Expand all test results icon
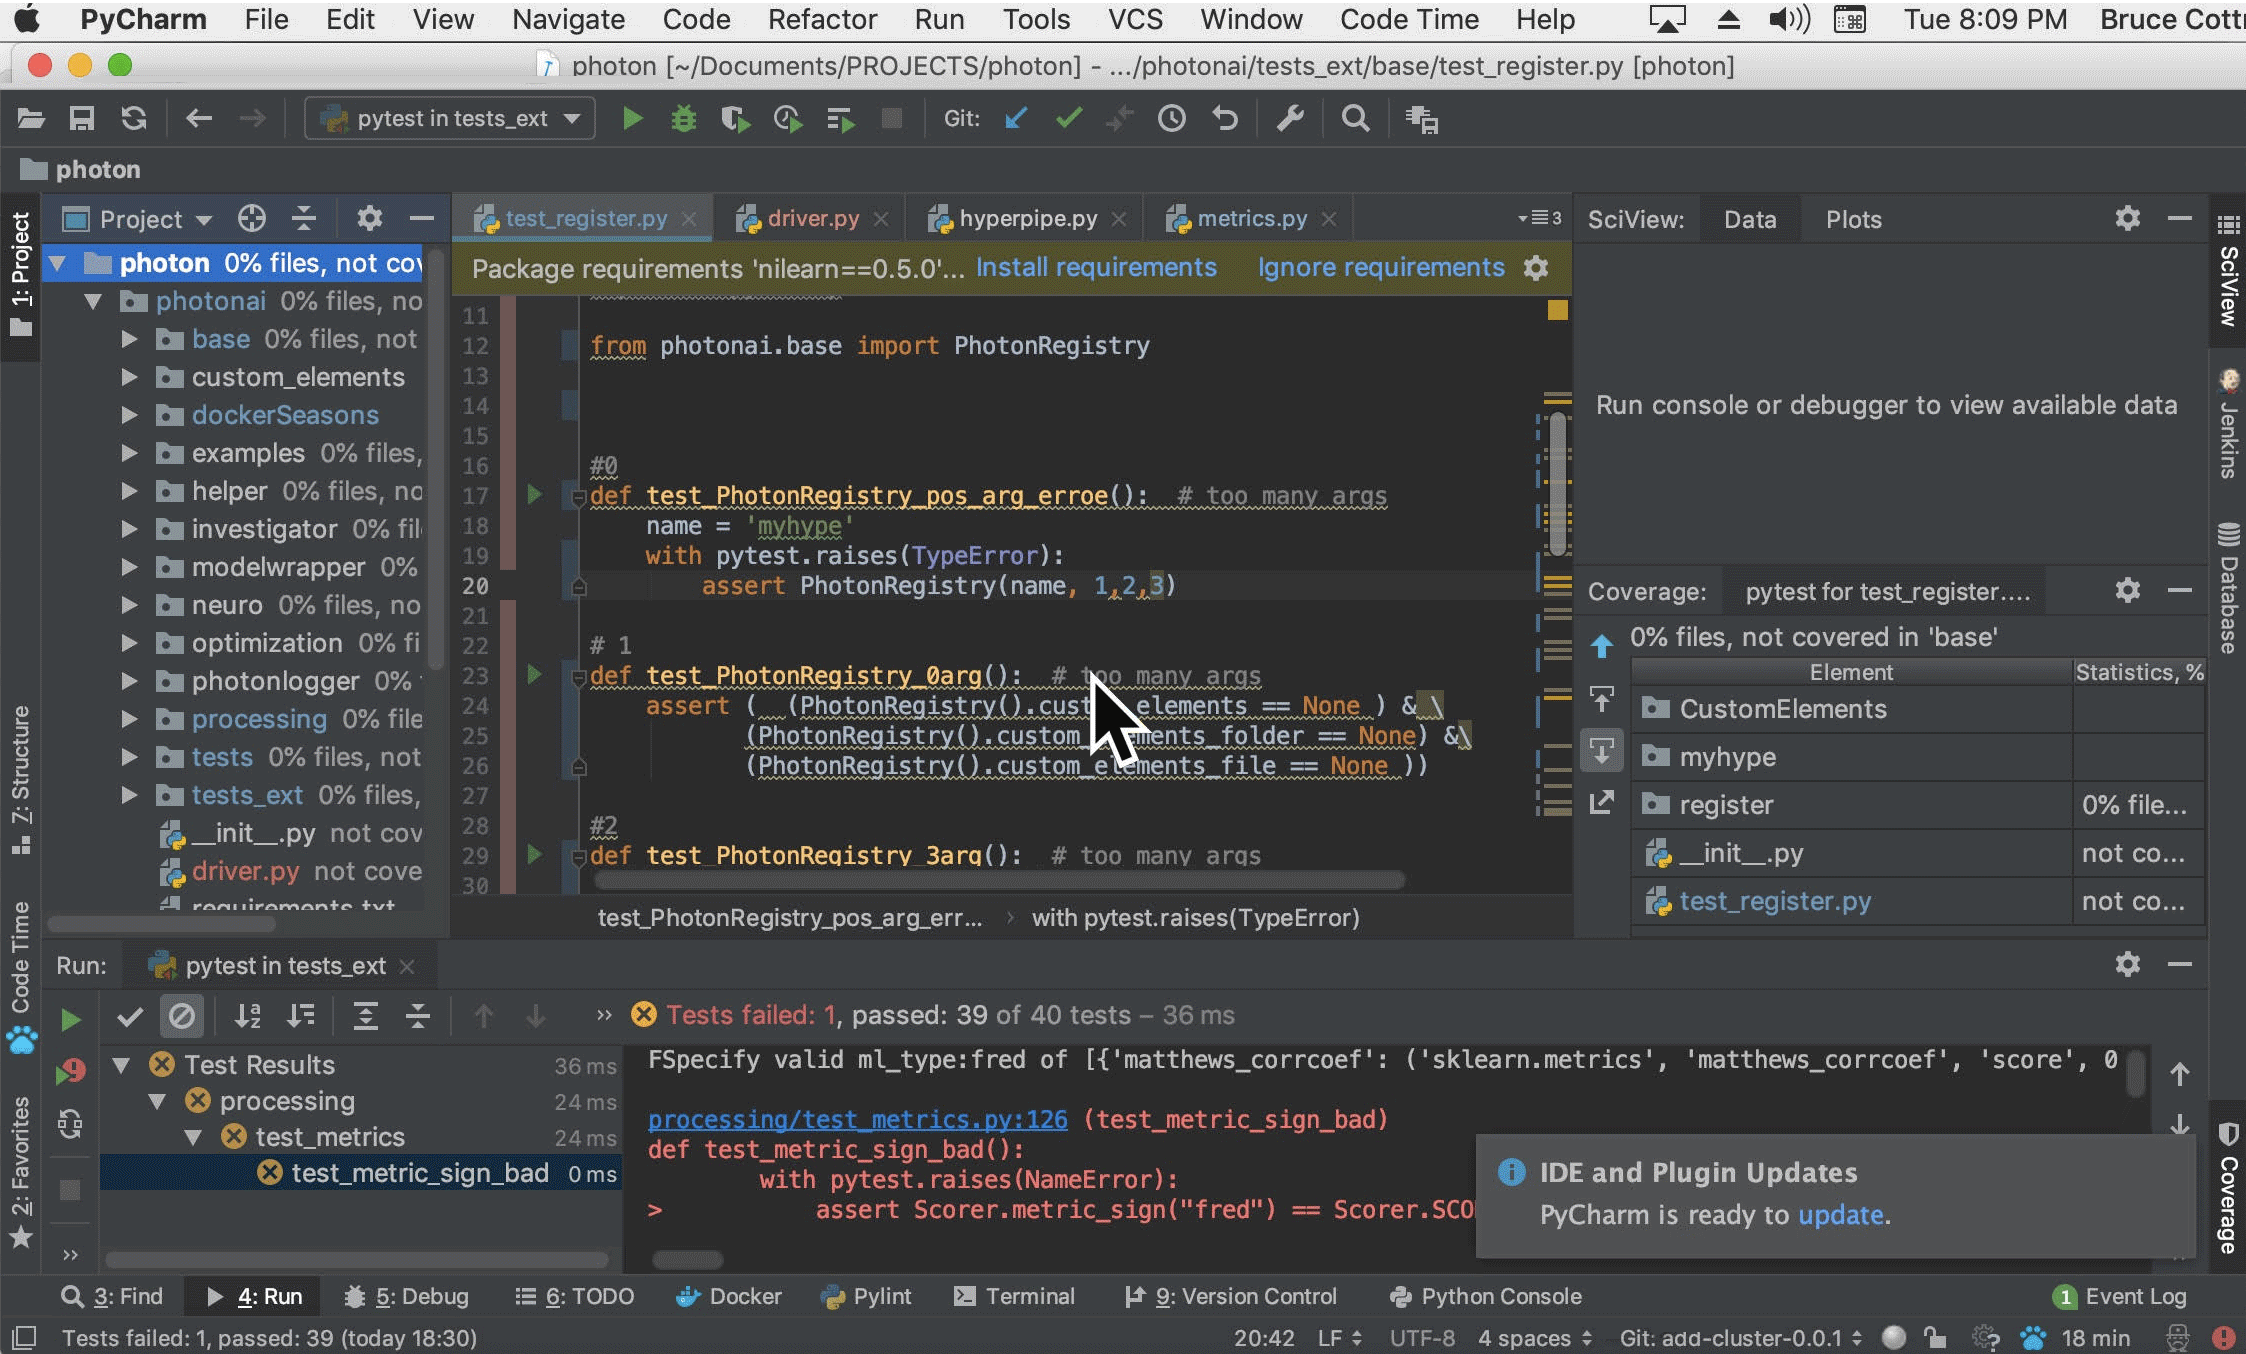This screenshot has height=1354, width=2246. click(365, 1017)
